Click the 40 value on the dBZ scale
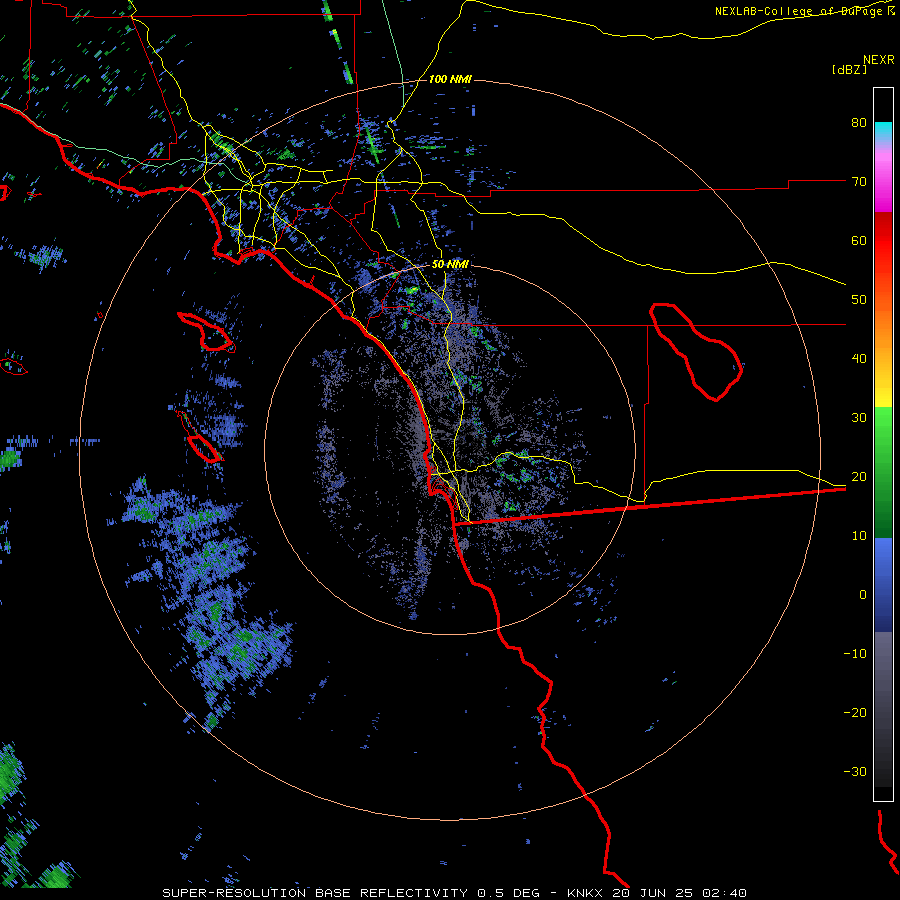This screenshot has height=900, width=900. coord(859,359)
